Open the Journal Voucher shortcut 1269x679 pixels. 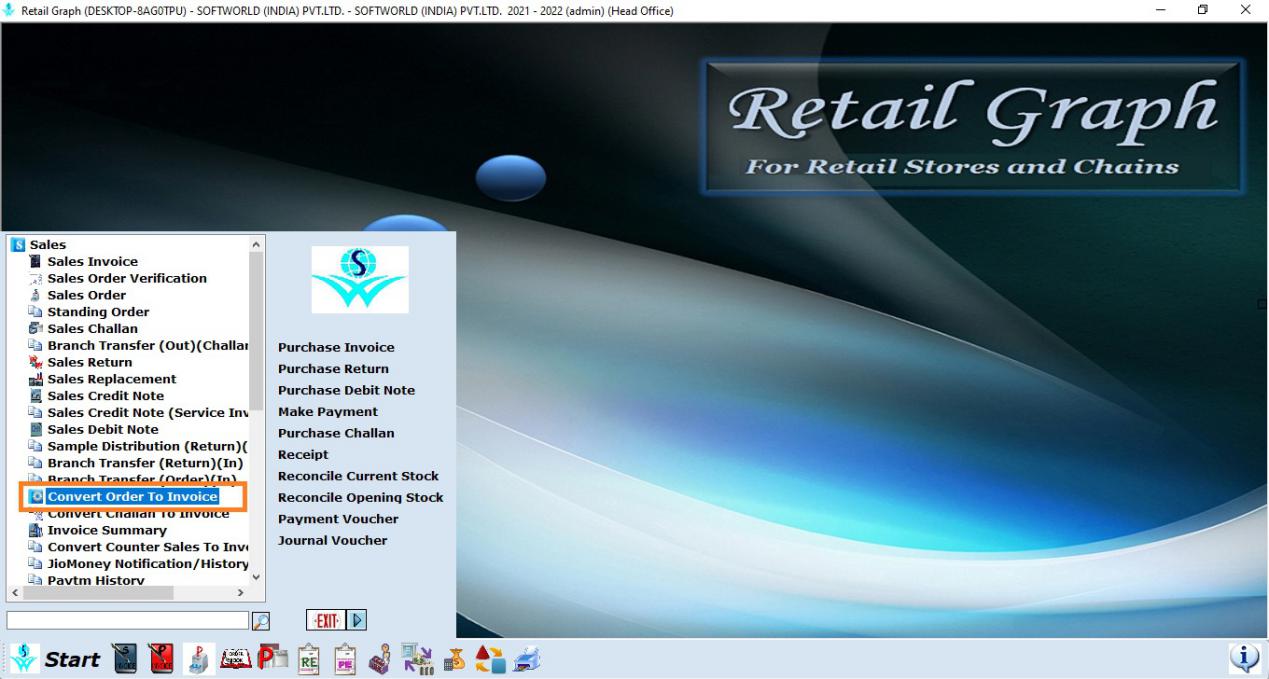333,541
